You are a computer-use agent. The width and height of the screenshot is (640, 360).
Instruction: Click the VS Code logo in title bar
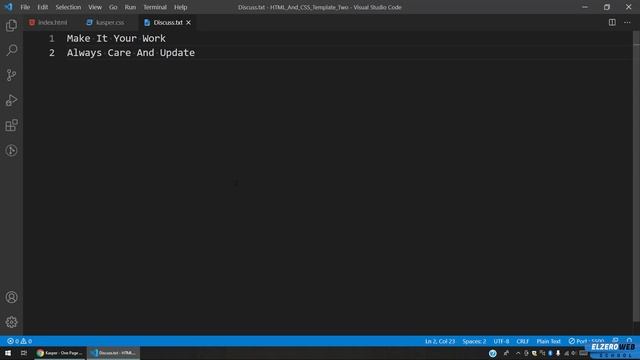coord(9,7)
